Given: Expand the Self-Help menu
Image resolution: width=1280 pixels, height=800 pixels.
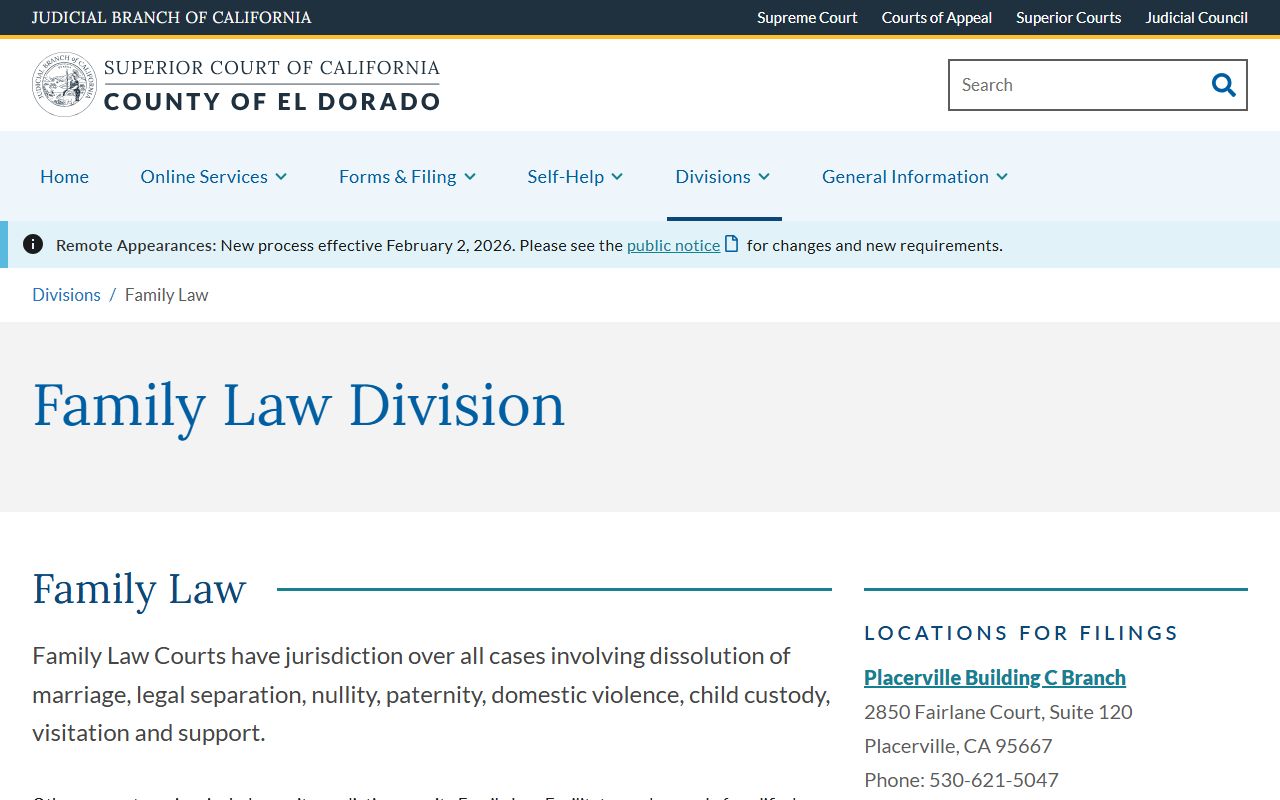Looking at the screenshot, I should [575, 176].
